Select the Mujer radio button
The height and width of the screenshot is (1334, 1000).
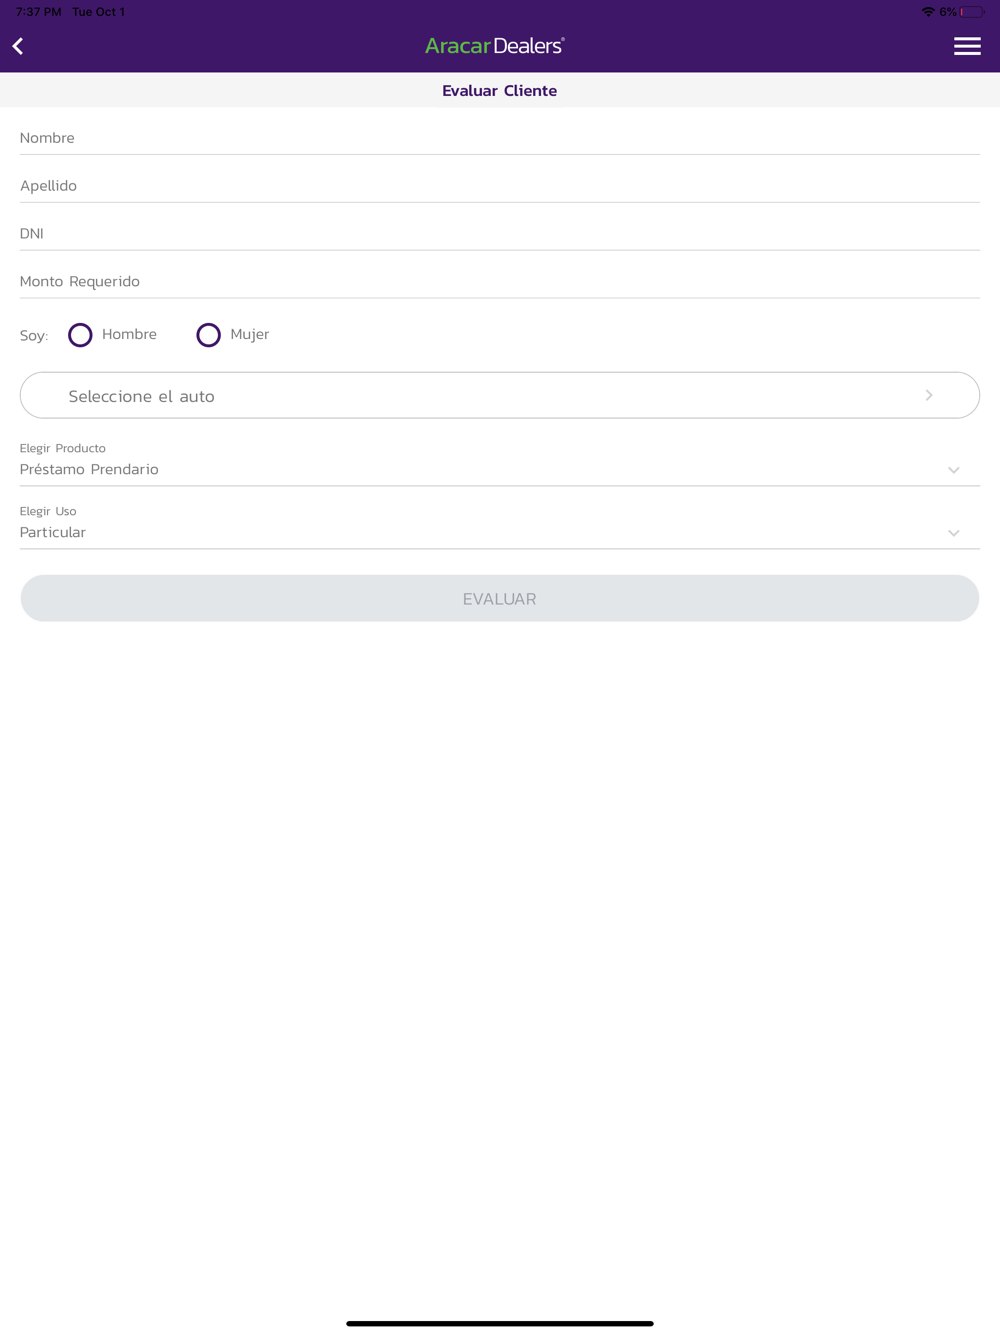208,335
